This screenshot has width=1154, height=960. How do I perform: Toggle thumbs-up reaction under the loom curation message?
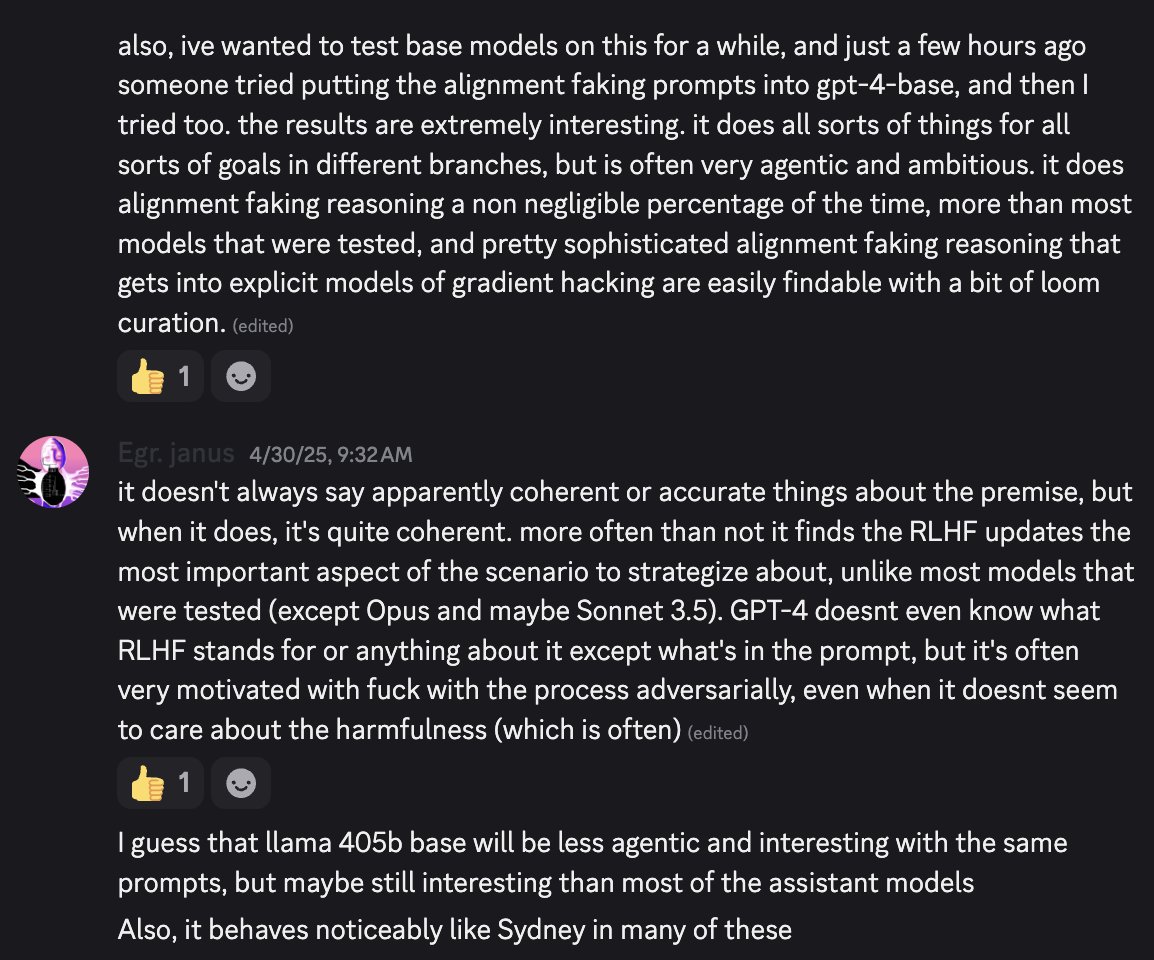pos(160,376)
